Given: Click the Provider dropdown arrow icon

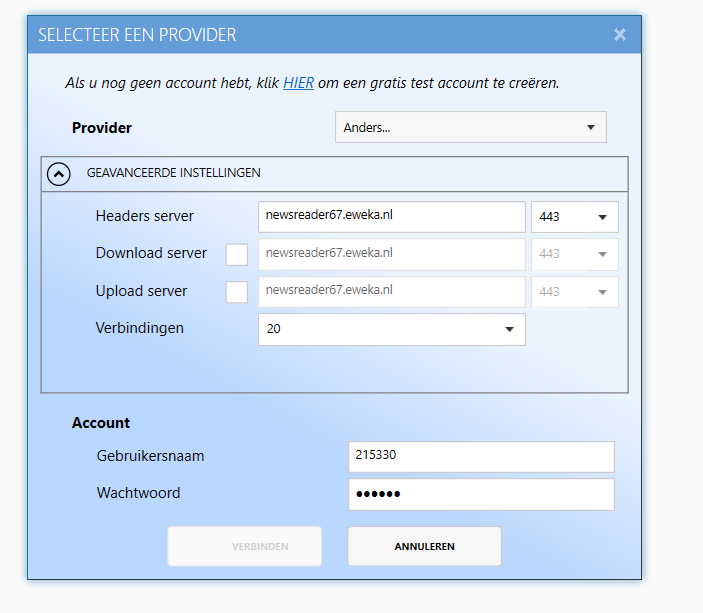Looking at the screenshot, I should pyautogui.click(x=591, y=127).
